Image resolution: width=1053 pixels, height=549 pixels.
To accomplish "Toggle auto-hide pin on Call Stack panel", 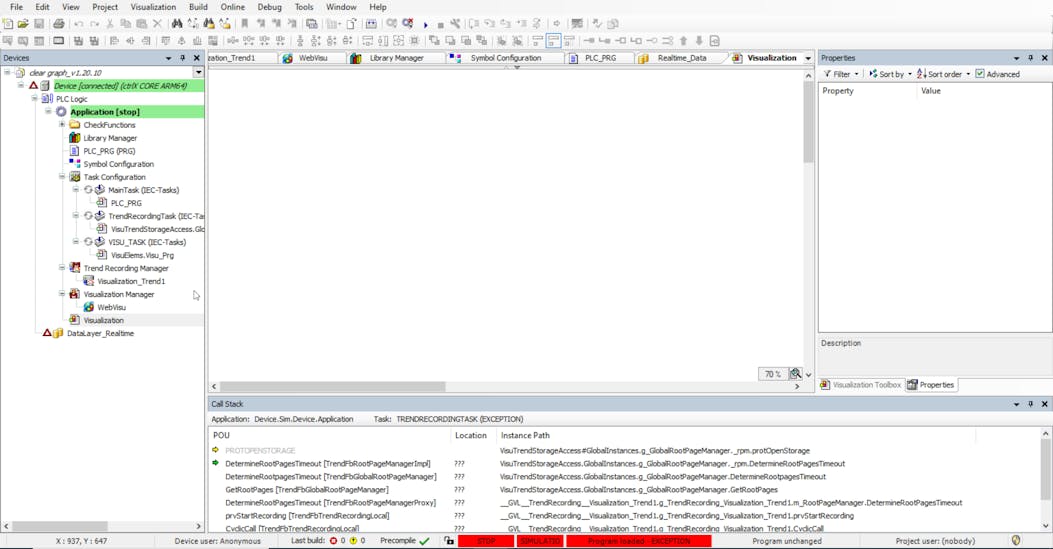I will point(1031,404).
